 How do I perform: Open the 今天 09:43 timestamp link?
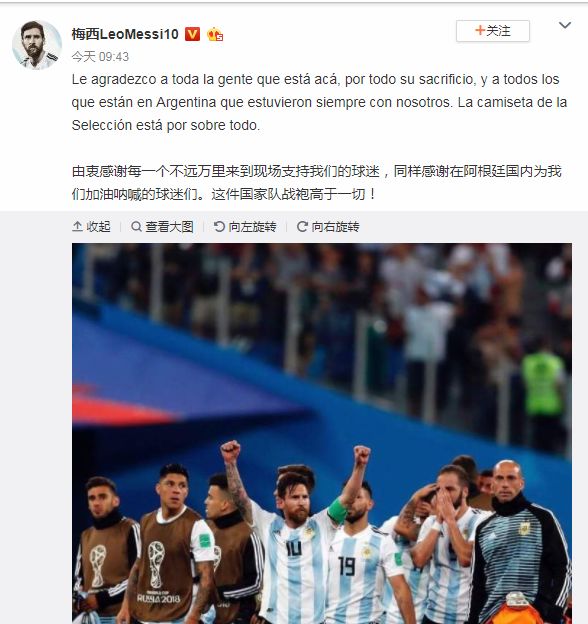tap(100, 57)
